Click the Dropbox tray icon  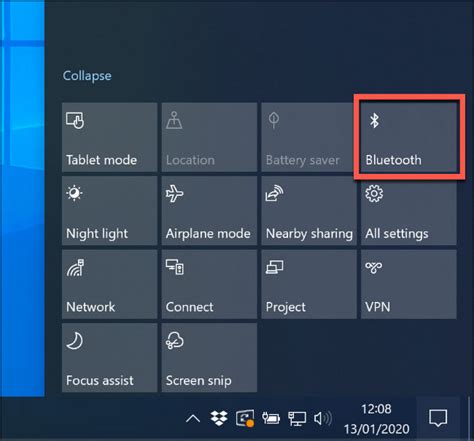(x=219, y=418)
